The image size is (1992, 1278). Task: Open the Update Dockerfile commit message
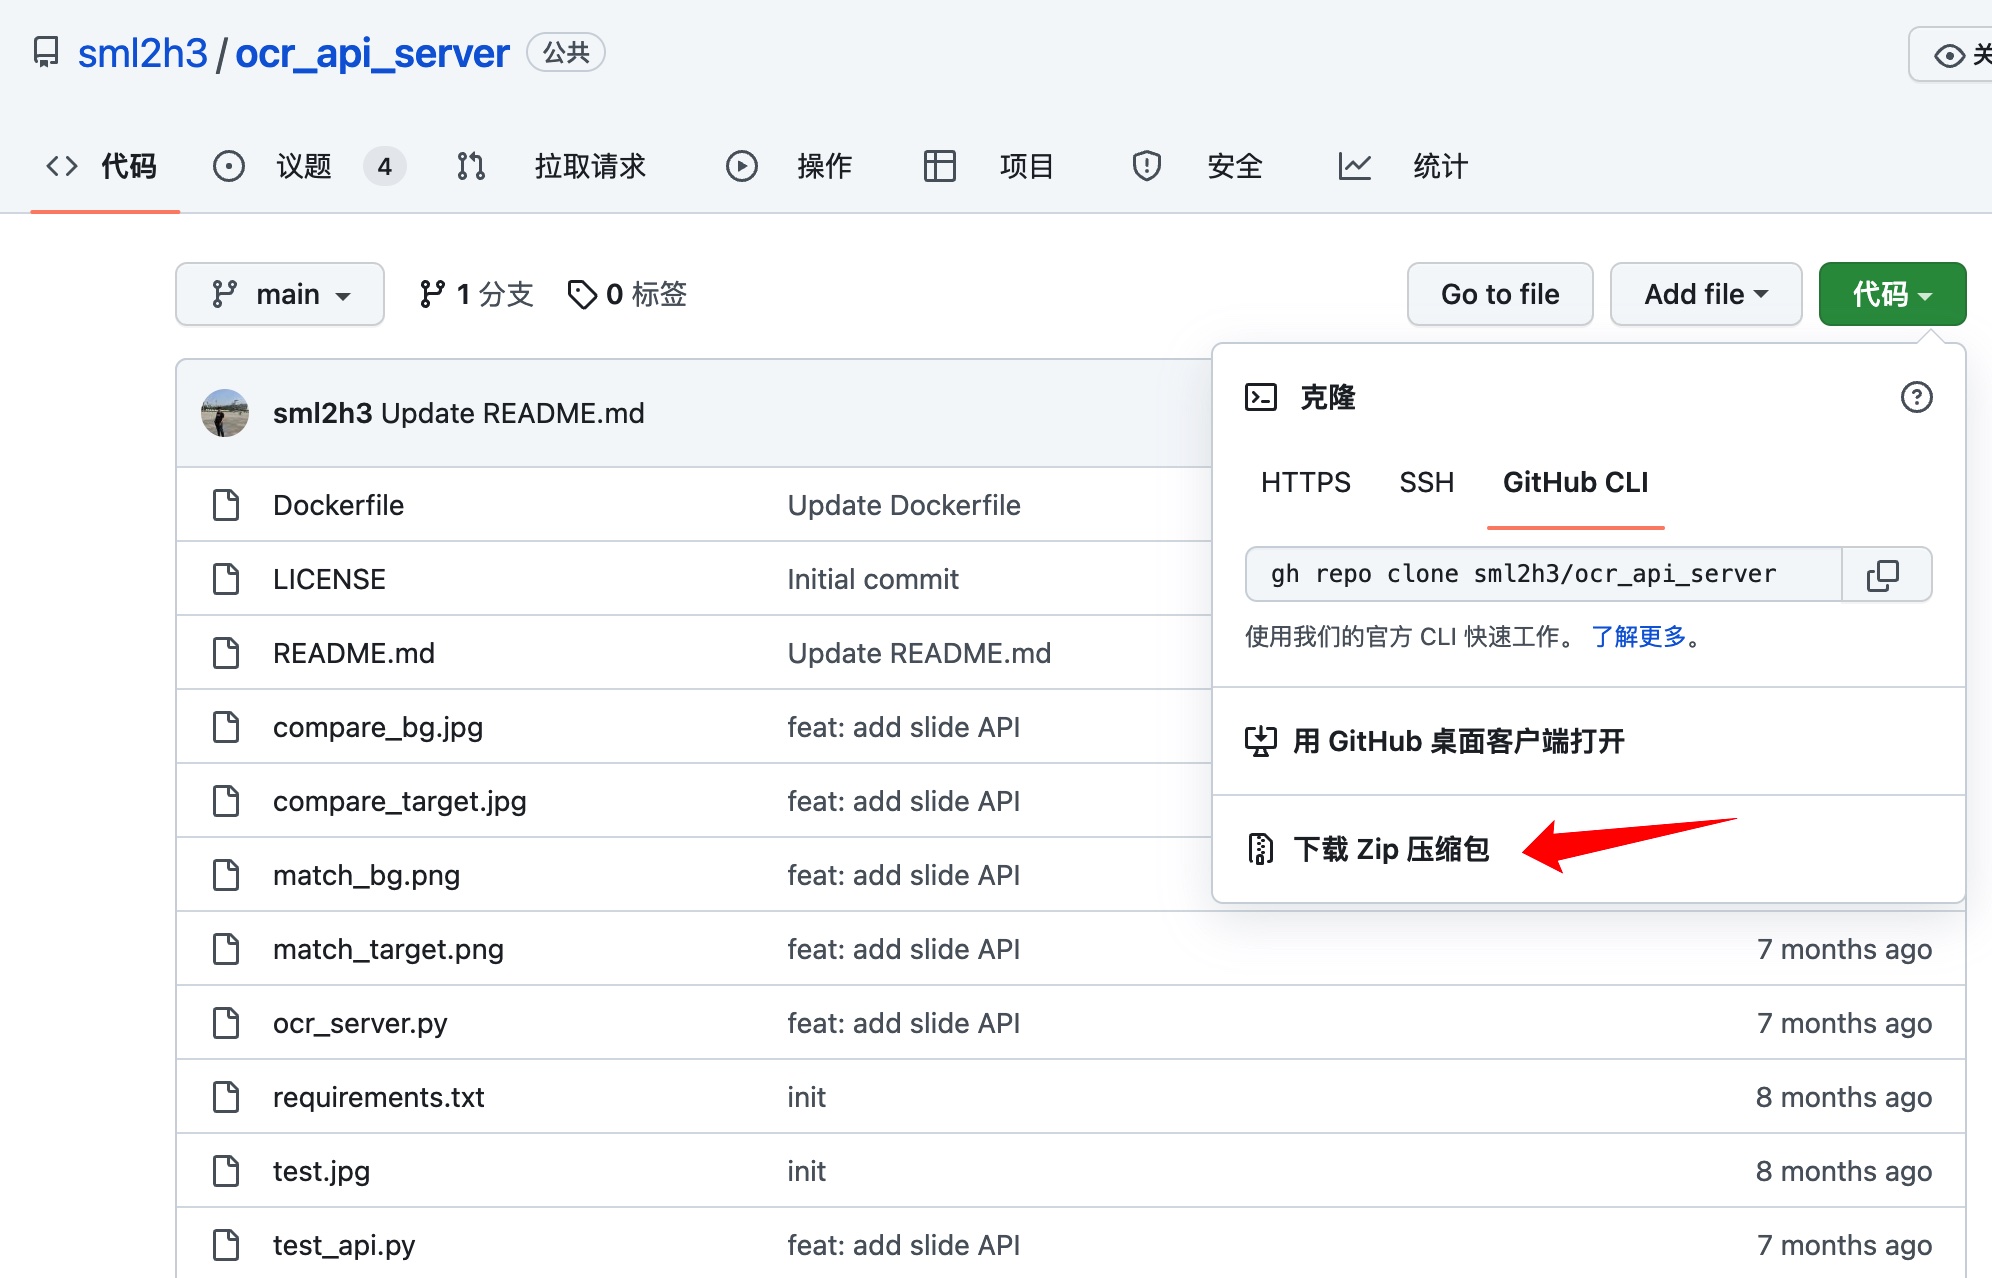pyautogui.click(x=904, y=505)
